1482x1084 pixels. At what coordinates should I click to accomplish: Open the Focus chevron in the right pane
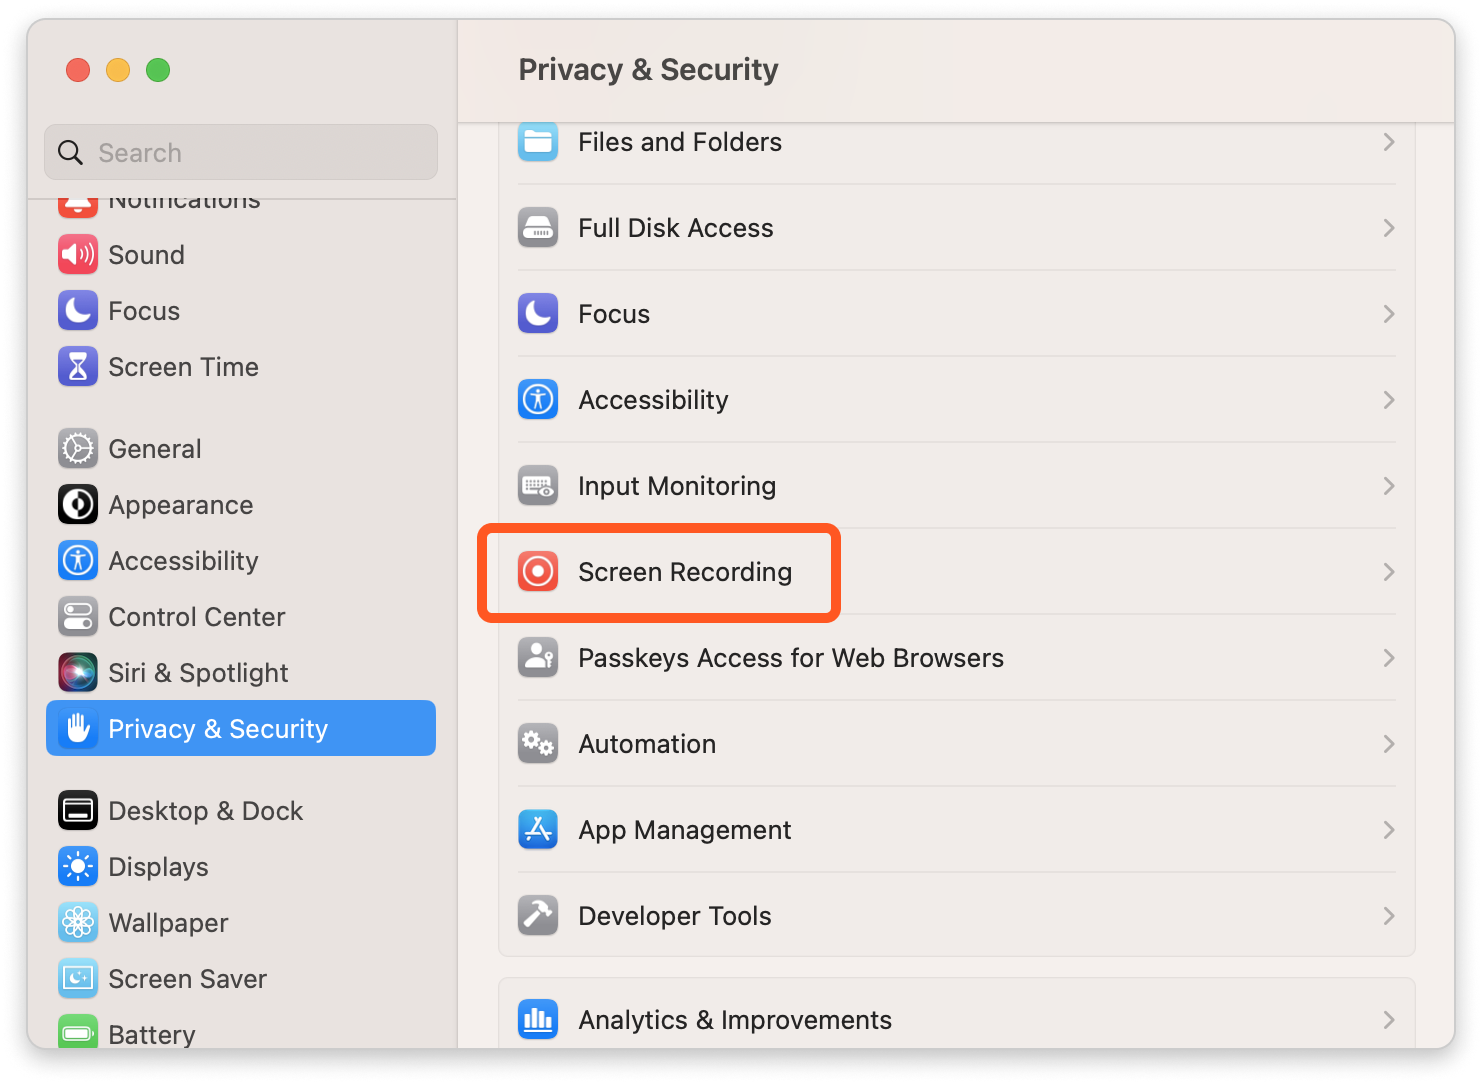click(1389, 313)
